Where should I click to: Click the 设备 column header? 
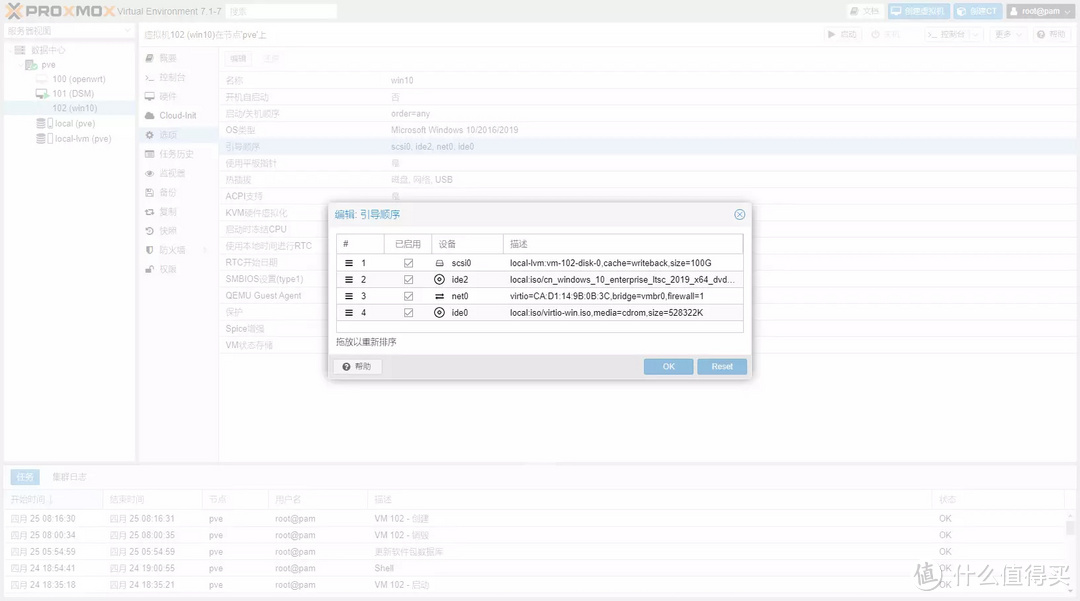click(468, 244)
